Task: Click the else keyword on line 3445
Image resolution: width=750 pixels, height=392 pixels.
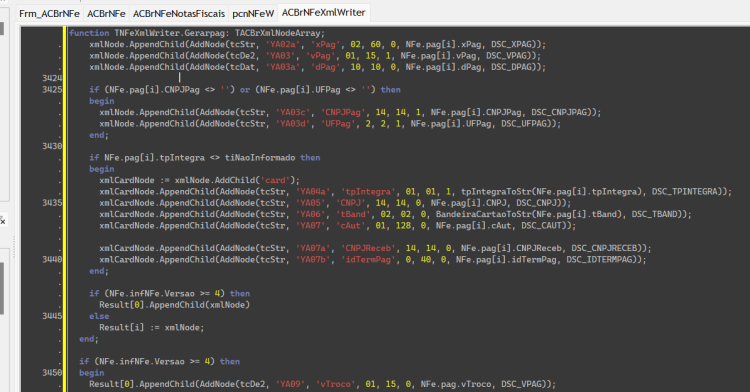Action: [x=99, y=316]
